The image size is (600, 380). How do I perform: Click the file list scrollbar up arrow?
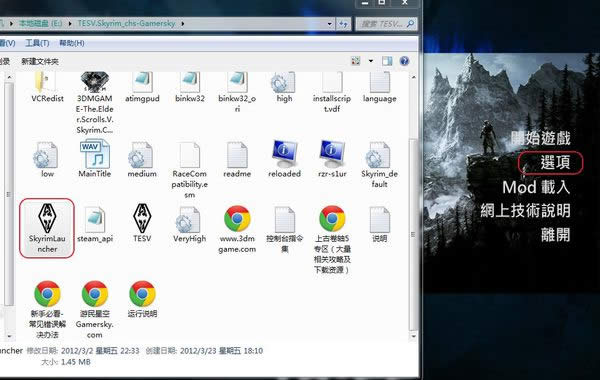coord(413,77)
